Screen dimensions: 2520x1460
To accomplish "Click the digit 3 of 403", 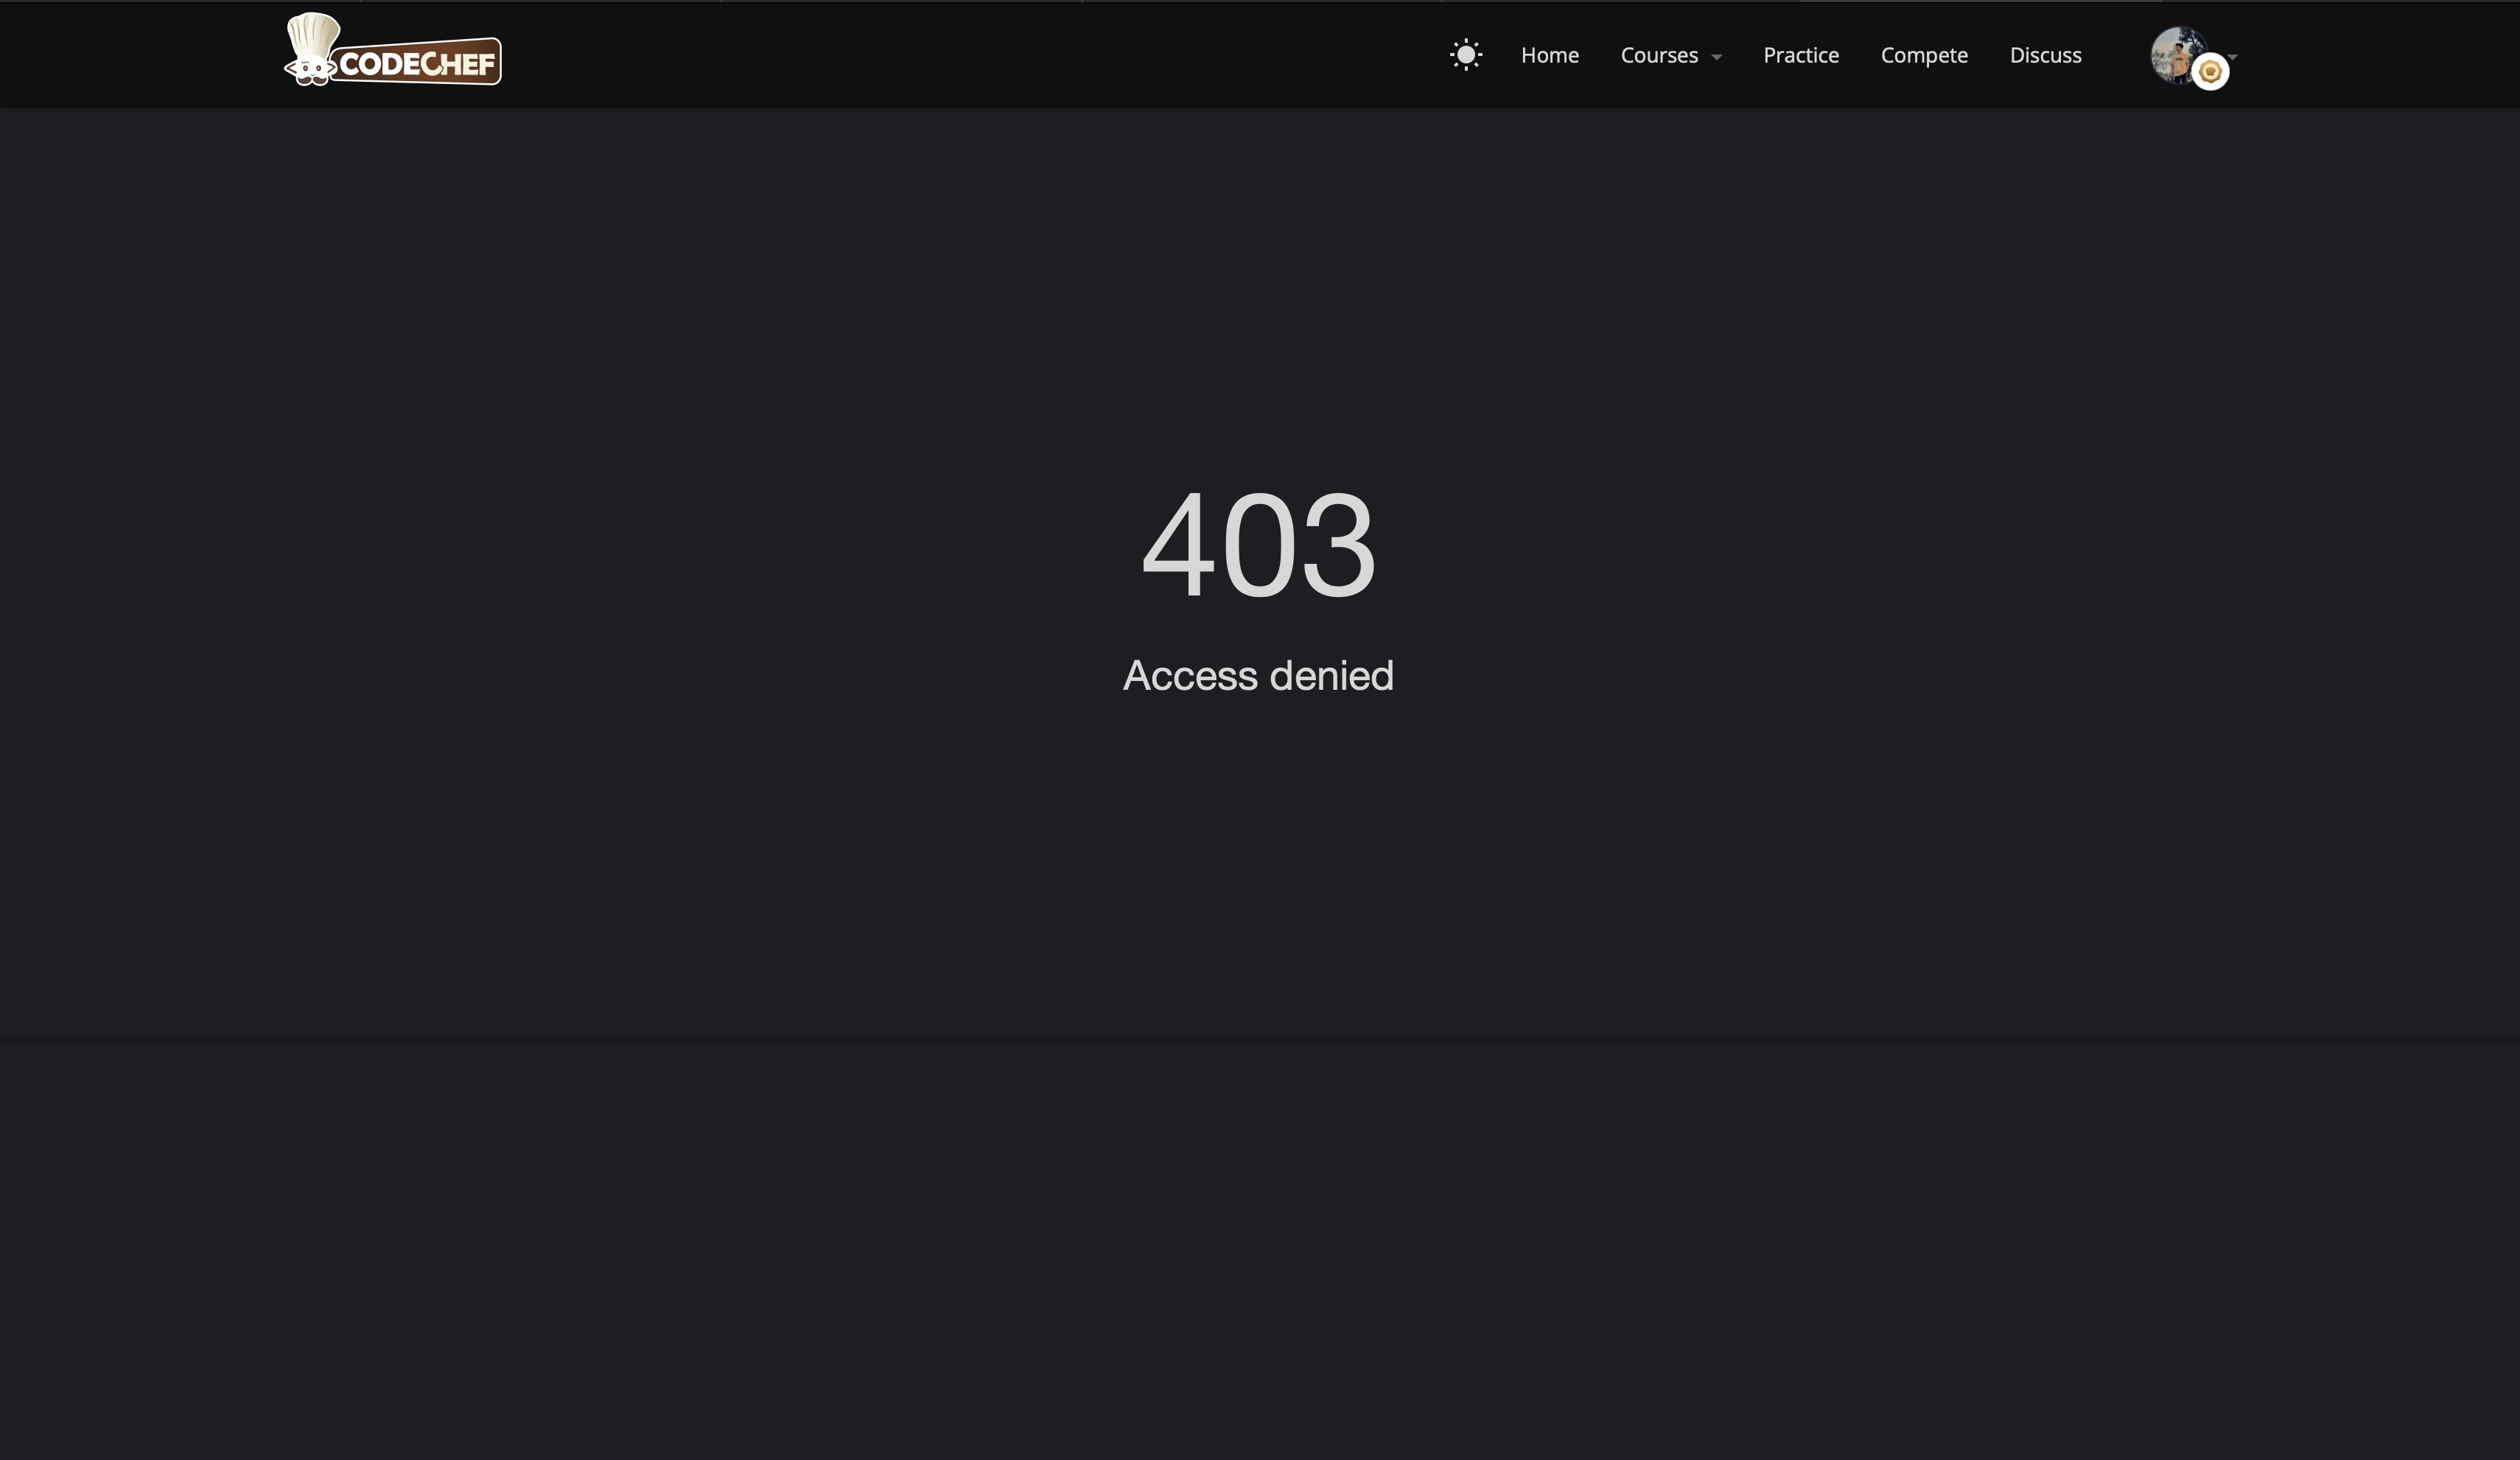I will tap(1338, 545).
